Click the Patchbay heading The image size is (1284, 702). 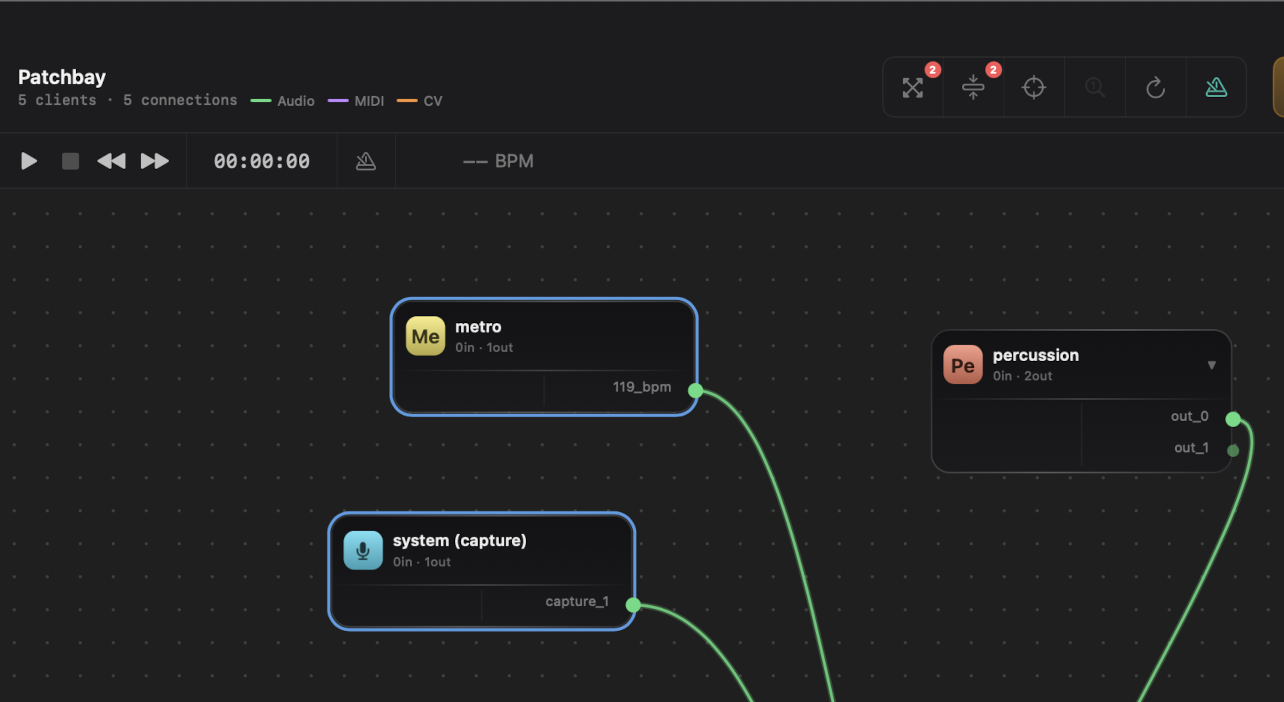[x=61, y=77]
